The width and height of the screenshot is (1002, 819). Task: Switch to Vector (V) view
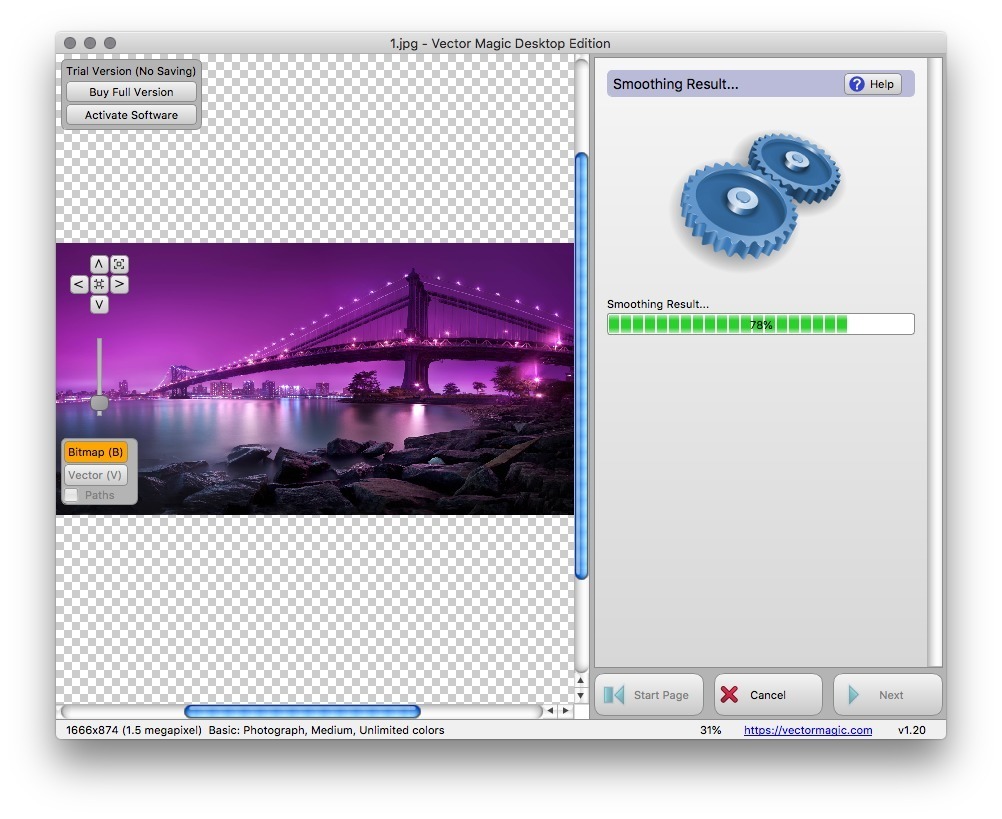(96, 475)
